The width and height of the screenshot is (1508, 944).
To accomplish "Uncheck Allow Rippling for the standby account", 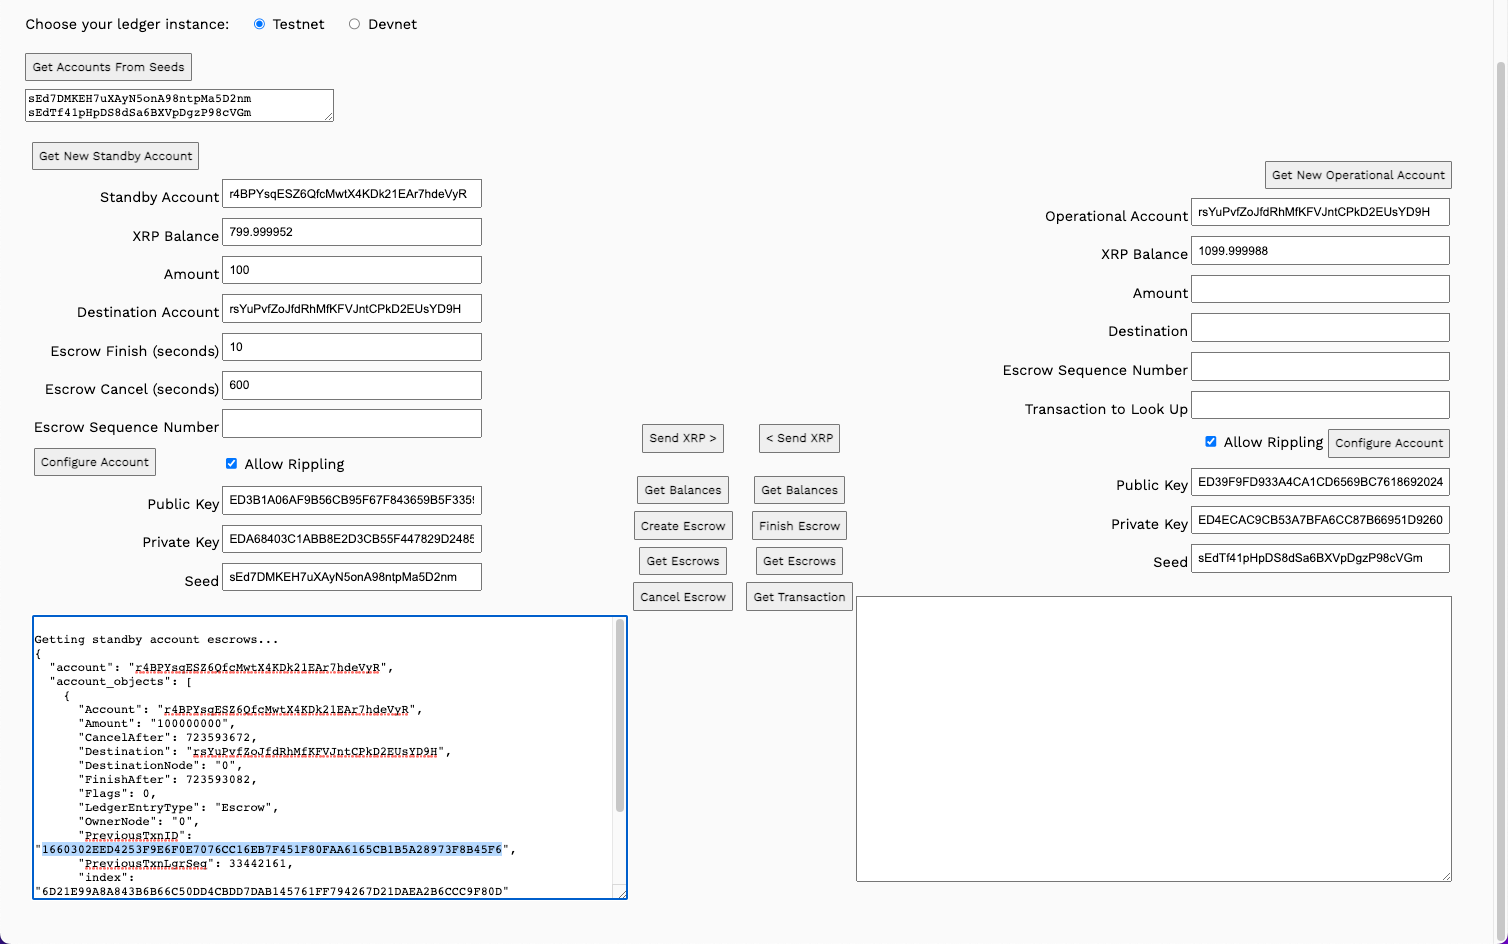I will click(x=231, y=463).
